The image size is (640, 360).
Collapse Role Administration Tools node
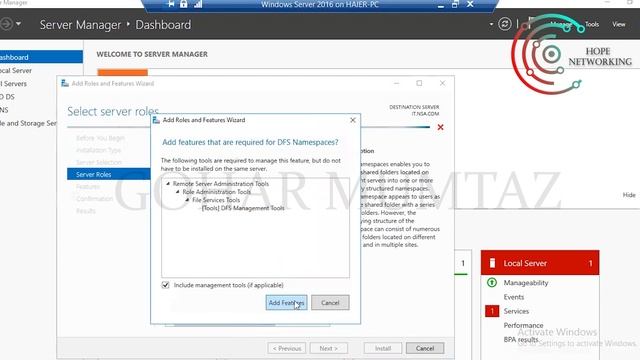(x=178, y=191)
